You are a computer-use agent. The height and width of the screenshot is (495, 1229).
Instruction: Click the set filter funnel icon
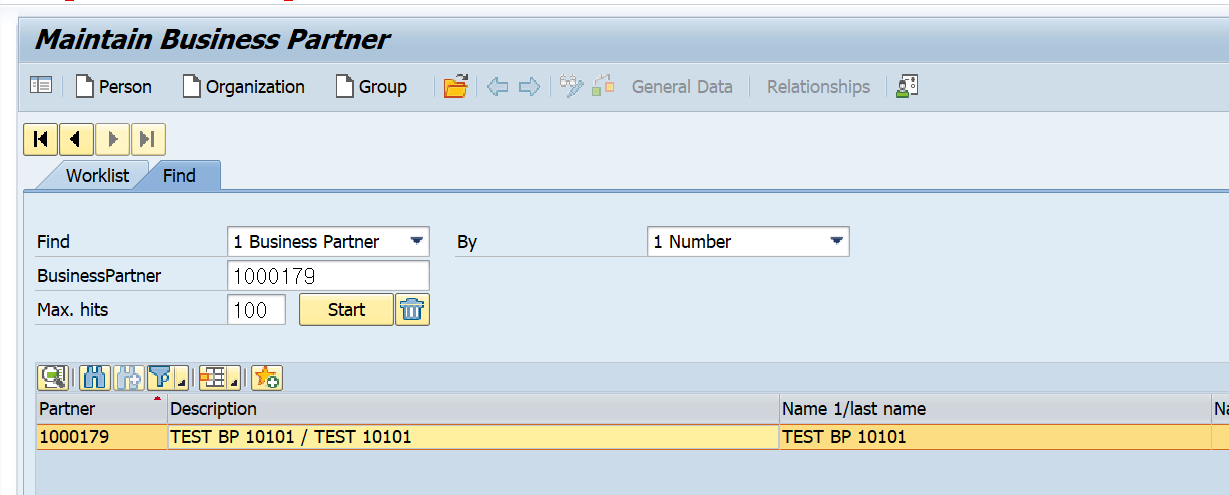tap(160, 377)
